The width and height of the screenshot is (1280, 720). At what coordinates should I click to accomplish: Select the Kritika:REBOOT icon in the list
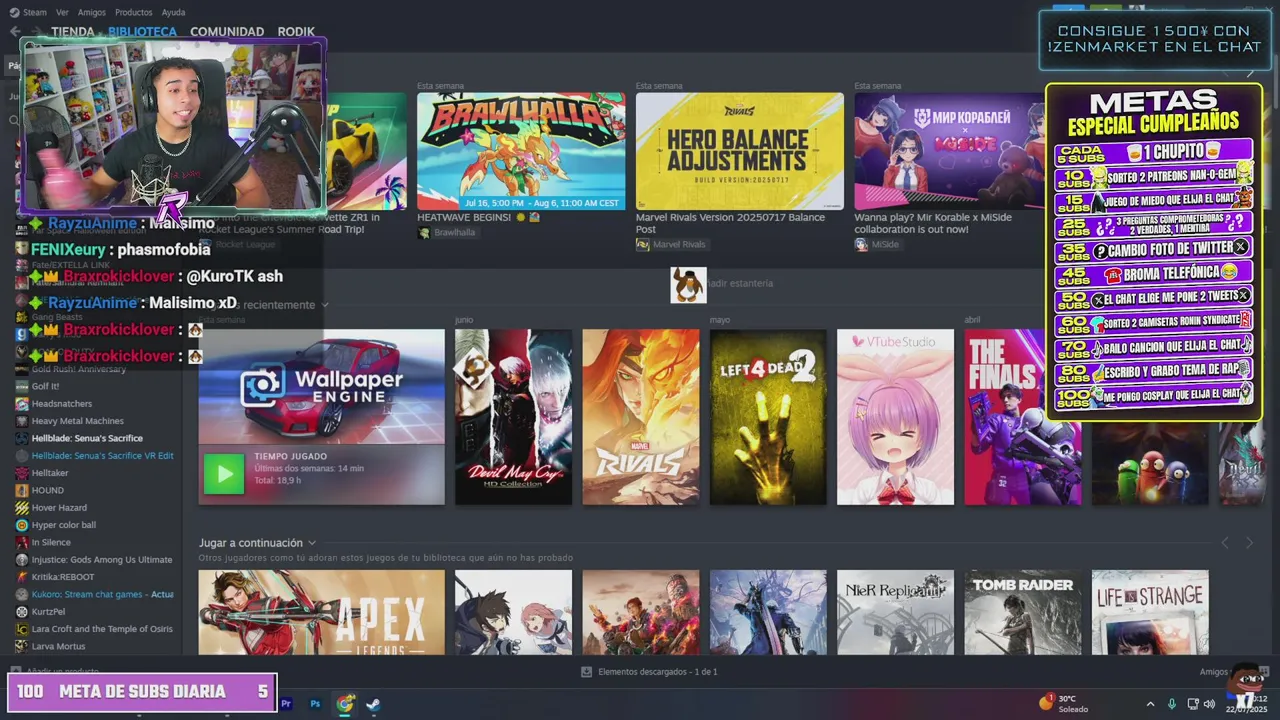tap(22, 577)
